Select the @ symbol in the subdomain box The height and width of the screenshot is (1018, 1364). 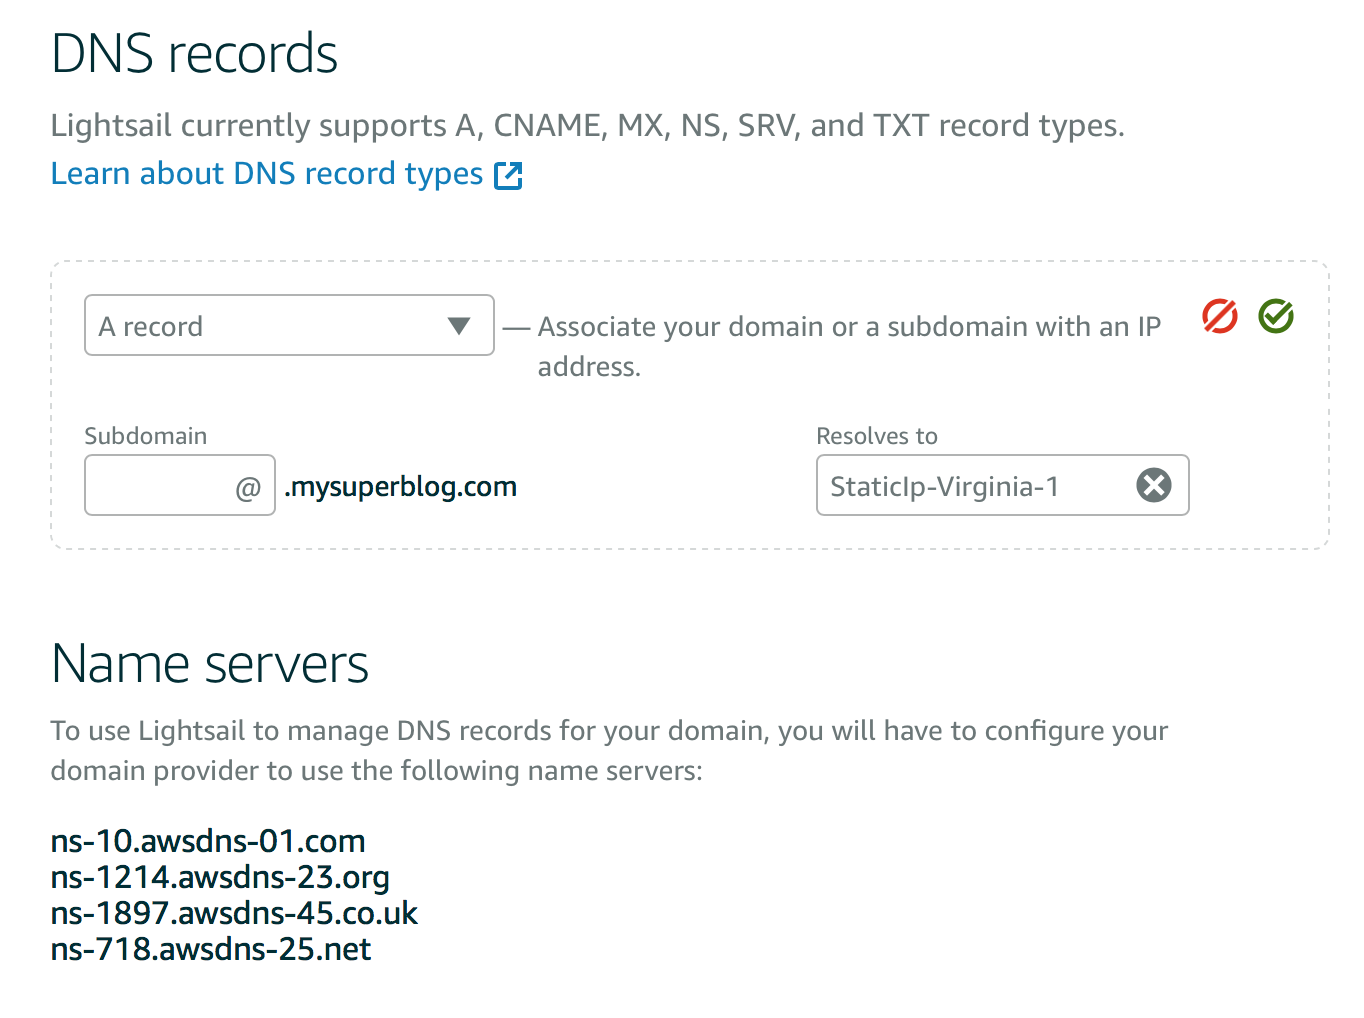coord(248,488)
